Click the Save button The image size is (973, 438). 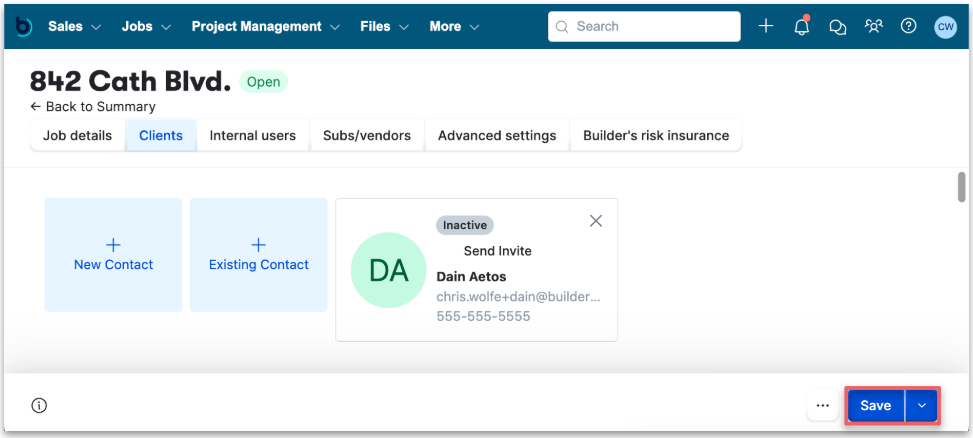[x=876, y=406]
